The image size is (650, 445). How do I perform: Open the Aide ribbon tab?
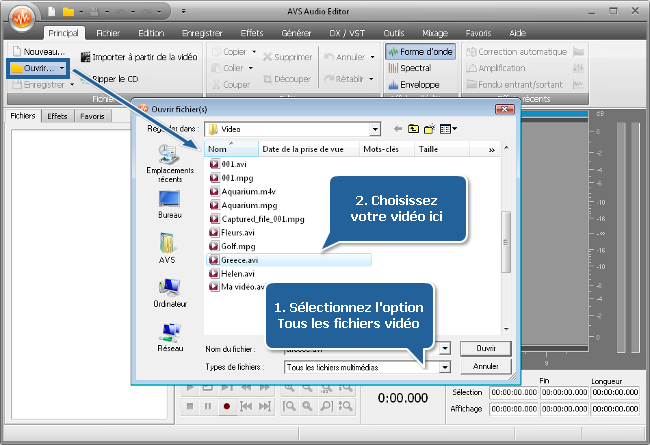coord(517,33)
